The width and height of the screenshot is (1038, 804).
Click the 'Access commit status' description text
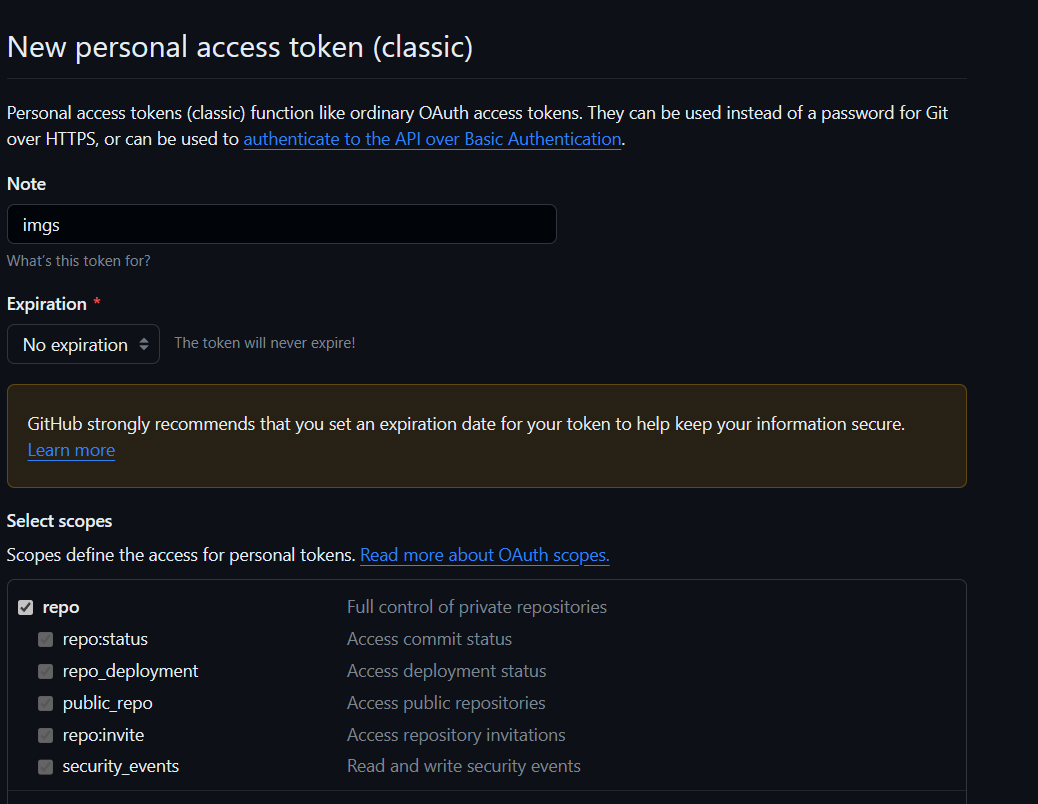coord(429,639)
